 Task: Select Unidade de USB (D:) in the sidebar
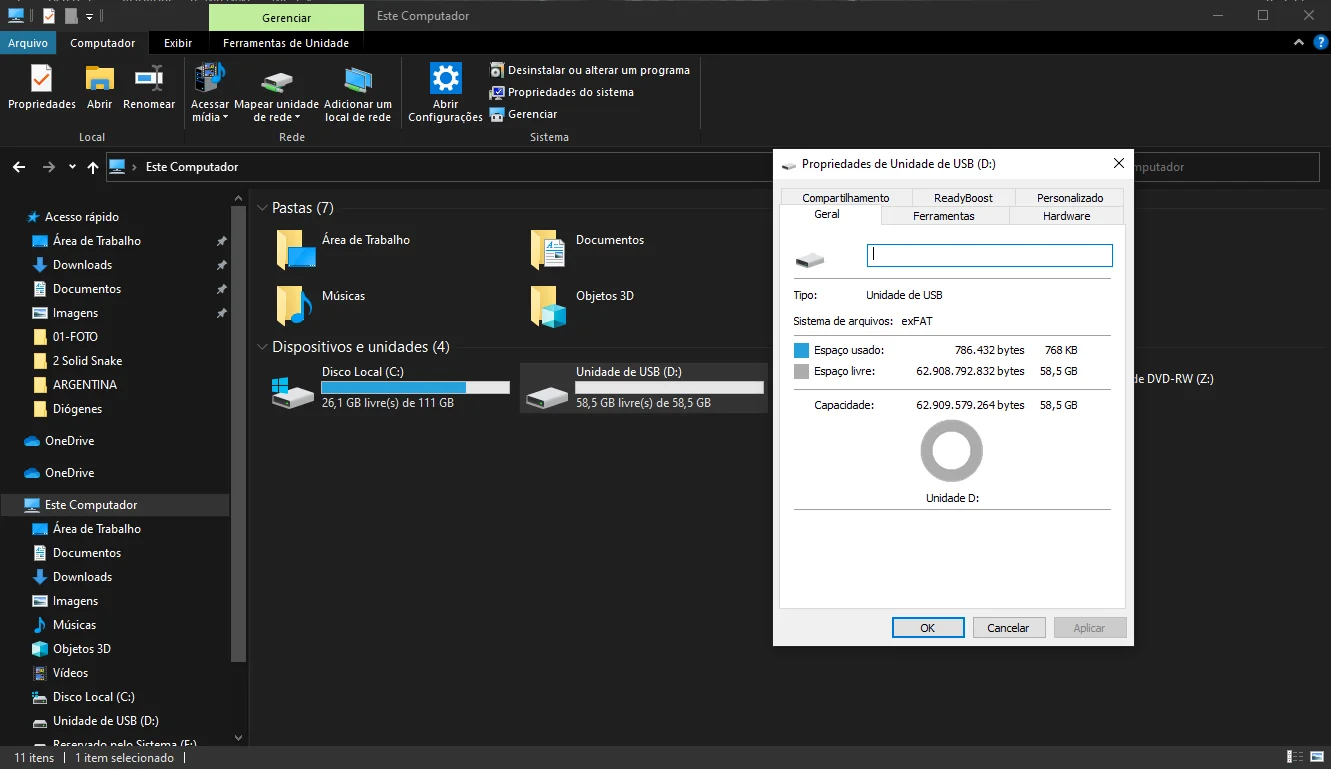point(105,721)
